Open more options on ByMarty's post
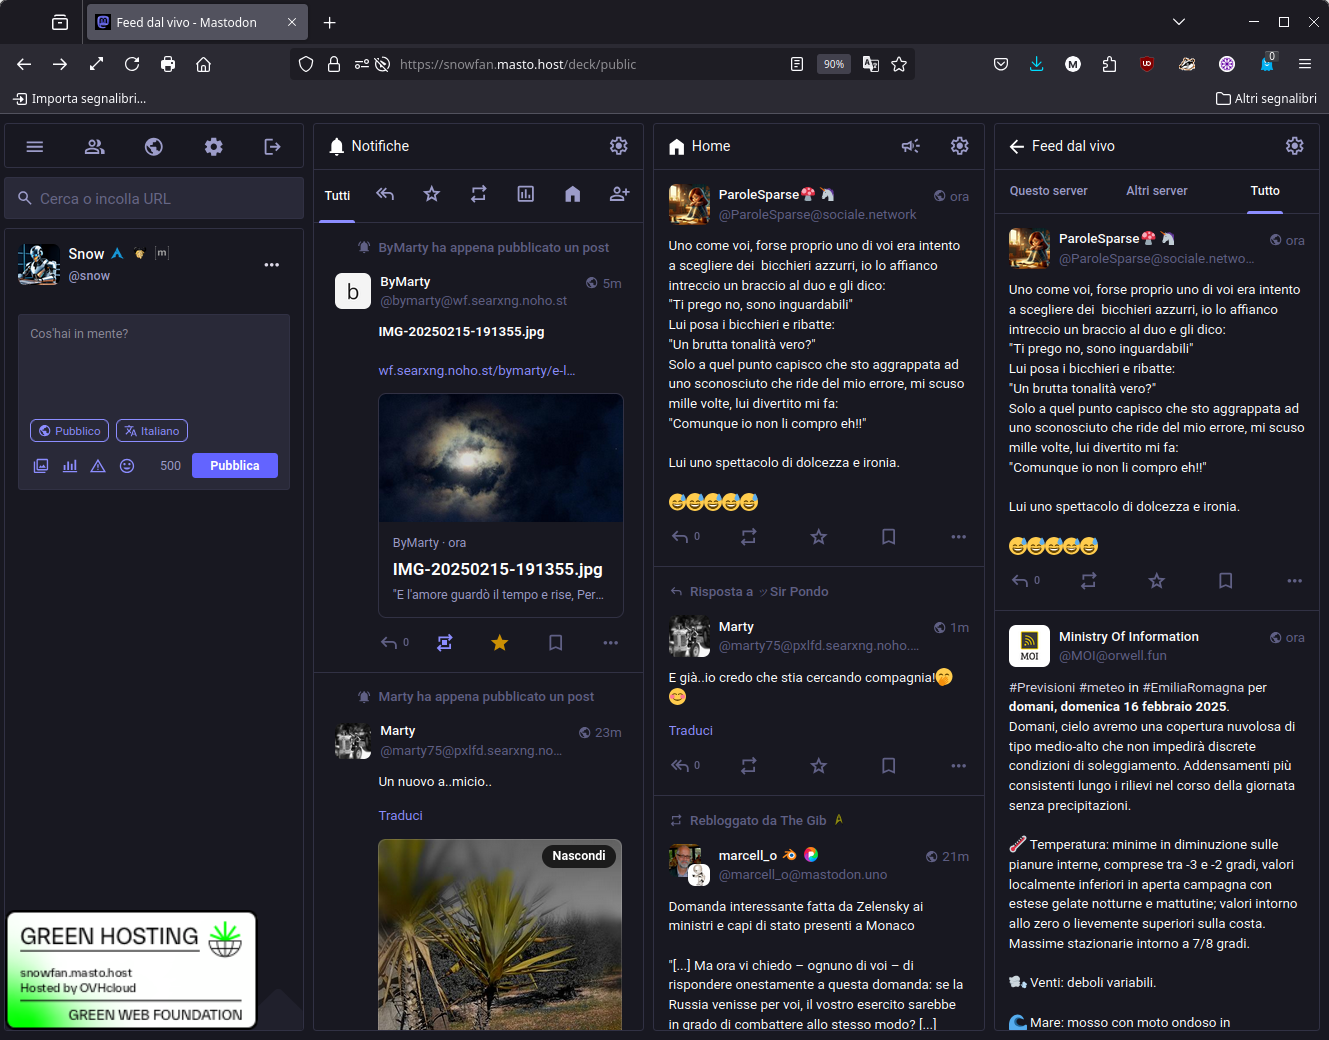The height and width of the screenshot is (1040, 1329). pos(611,643)
